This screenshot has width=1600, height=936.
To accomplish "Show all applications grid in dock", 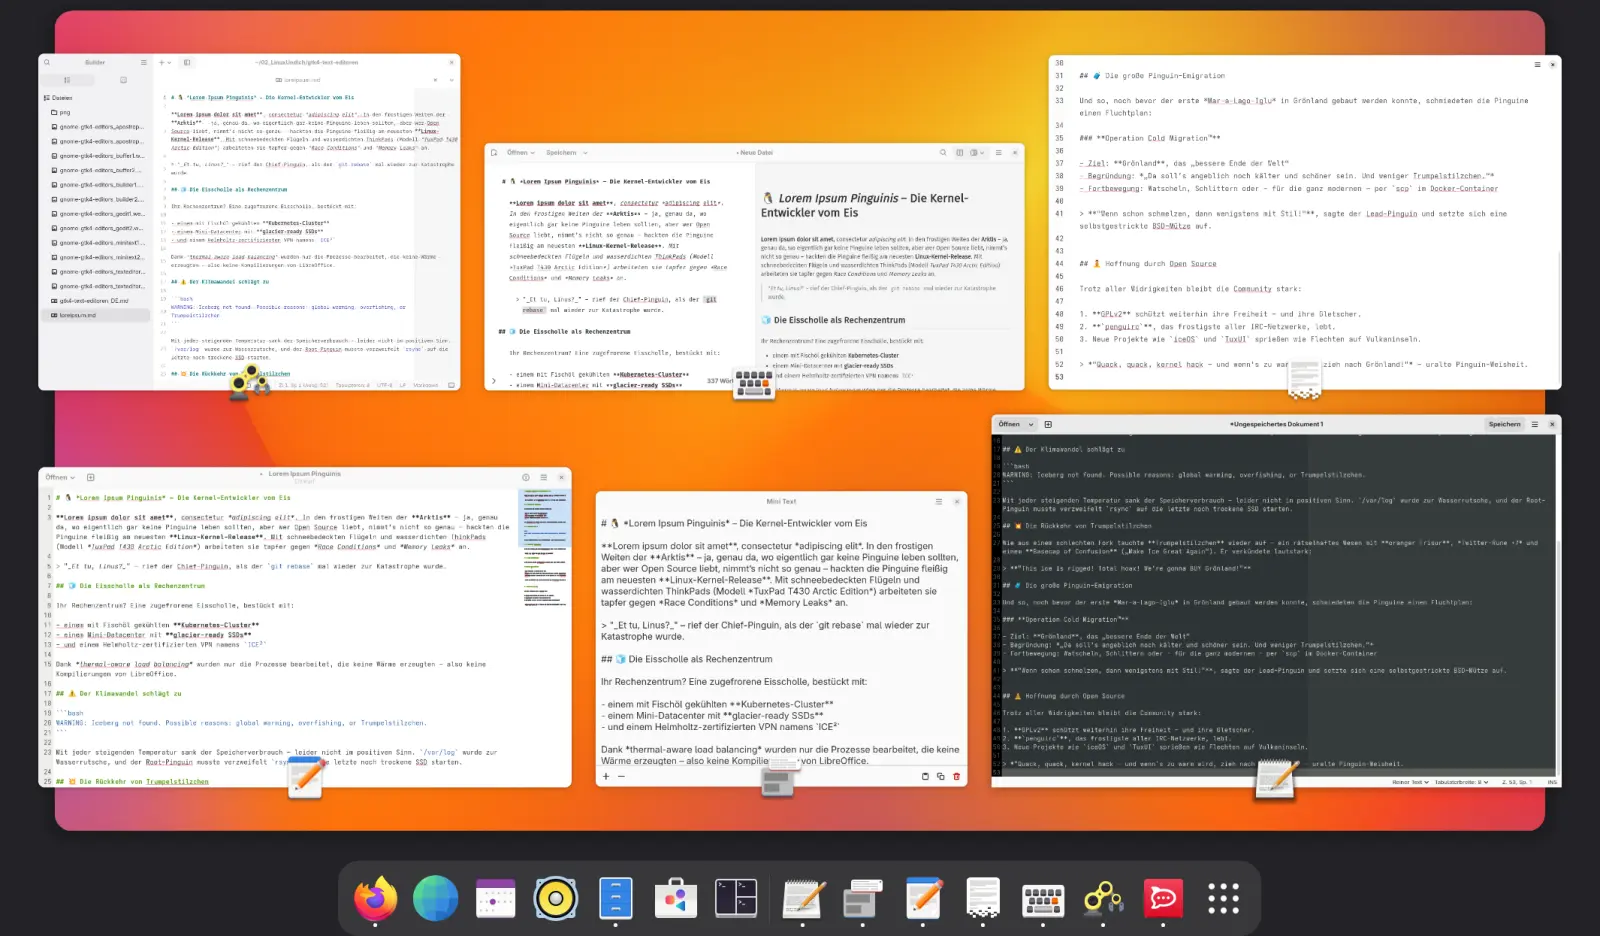I will 1223,898.
